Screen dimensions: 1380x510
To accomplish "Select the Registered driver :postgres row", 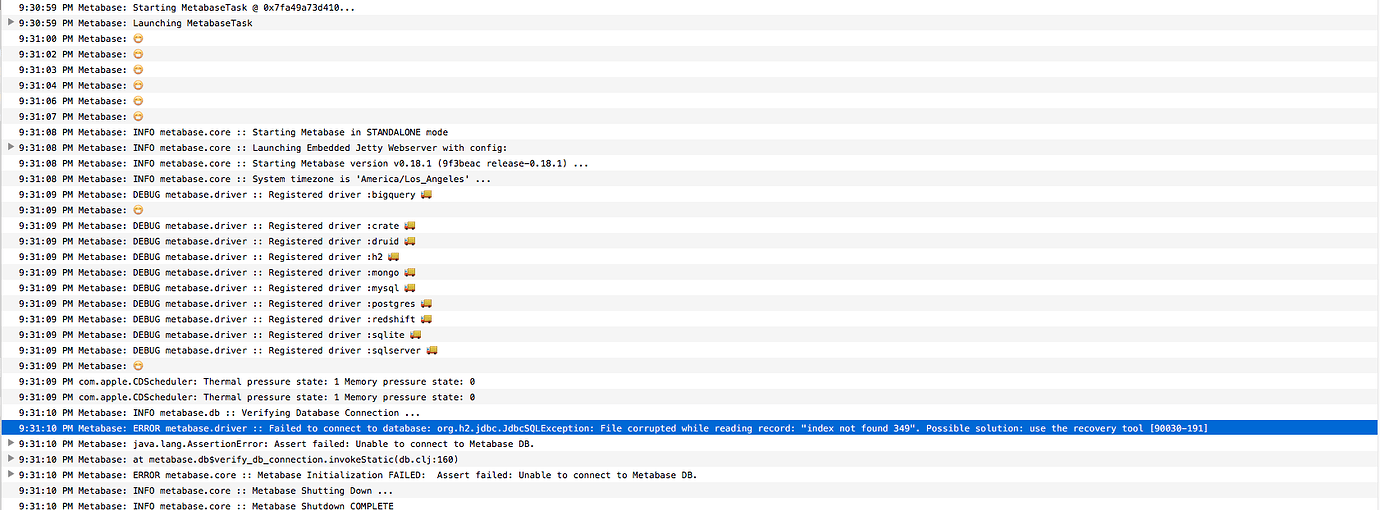I will (x=690, y=303).
